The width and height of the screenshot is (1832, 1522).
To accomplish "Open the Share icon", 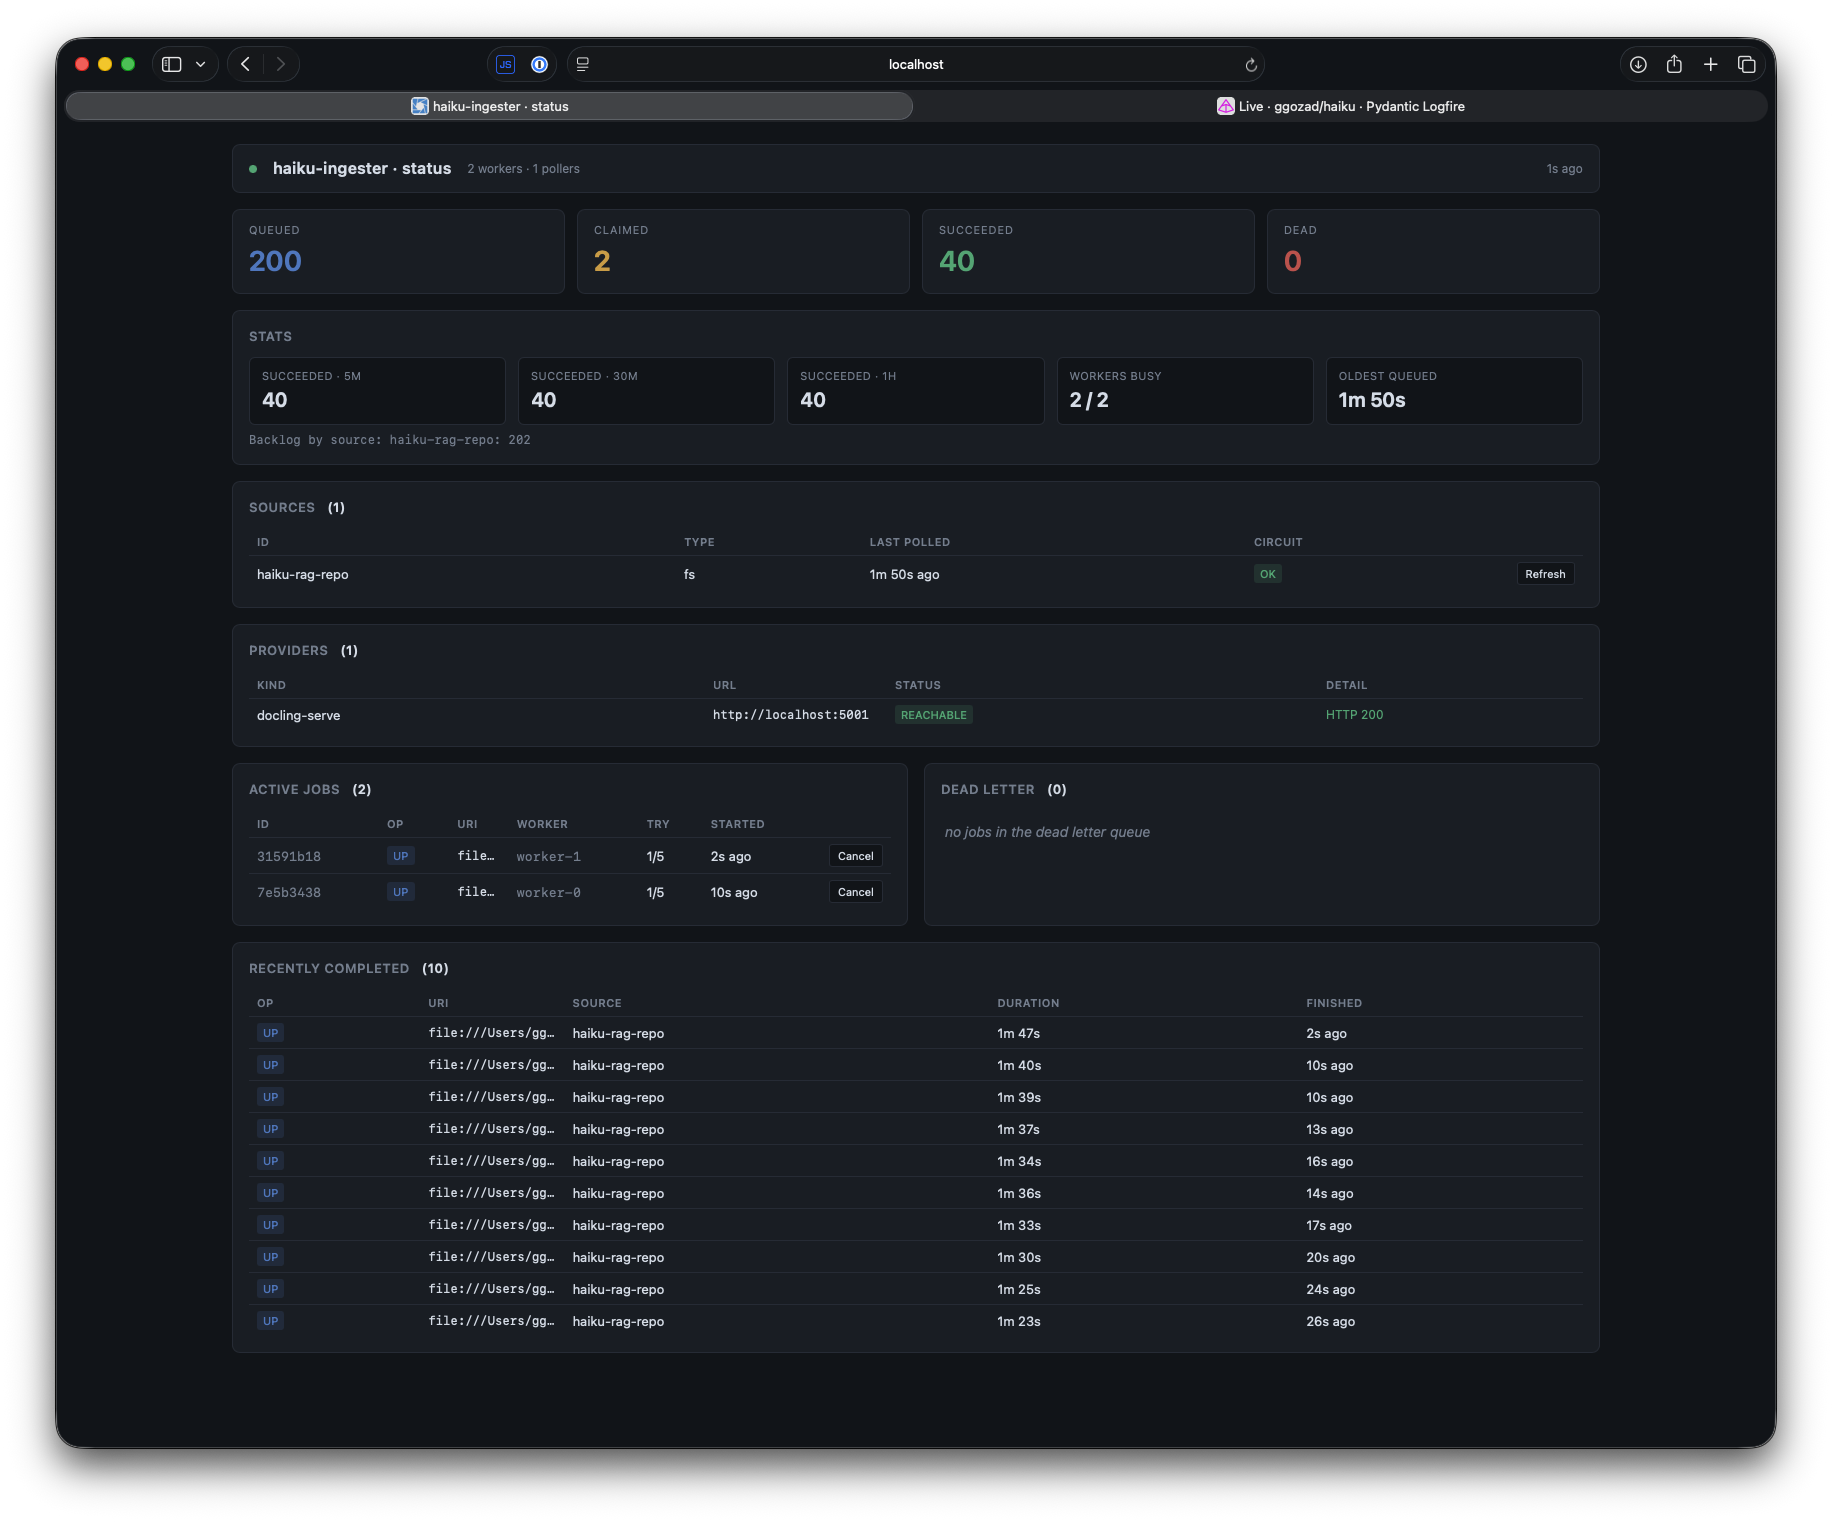I will tap(1674, 64).
